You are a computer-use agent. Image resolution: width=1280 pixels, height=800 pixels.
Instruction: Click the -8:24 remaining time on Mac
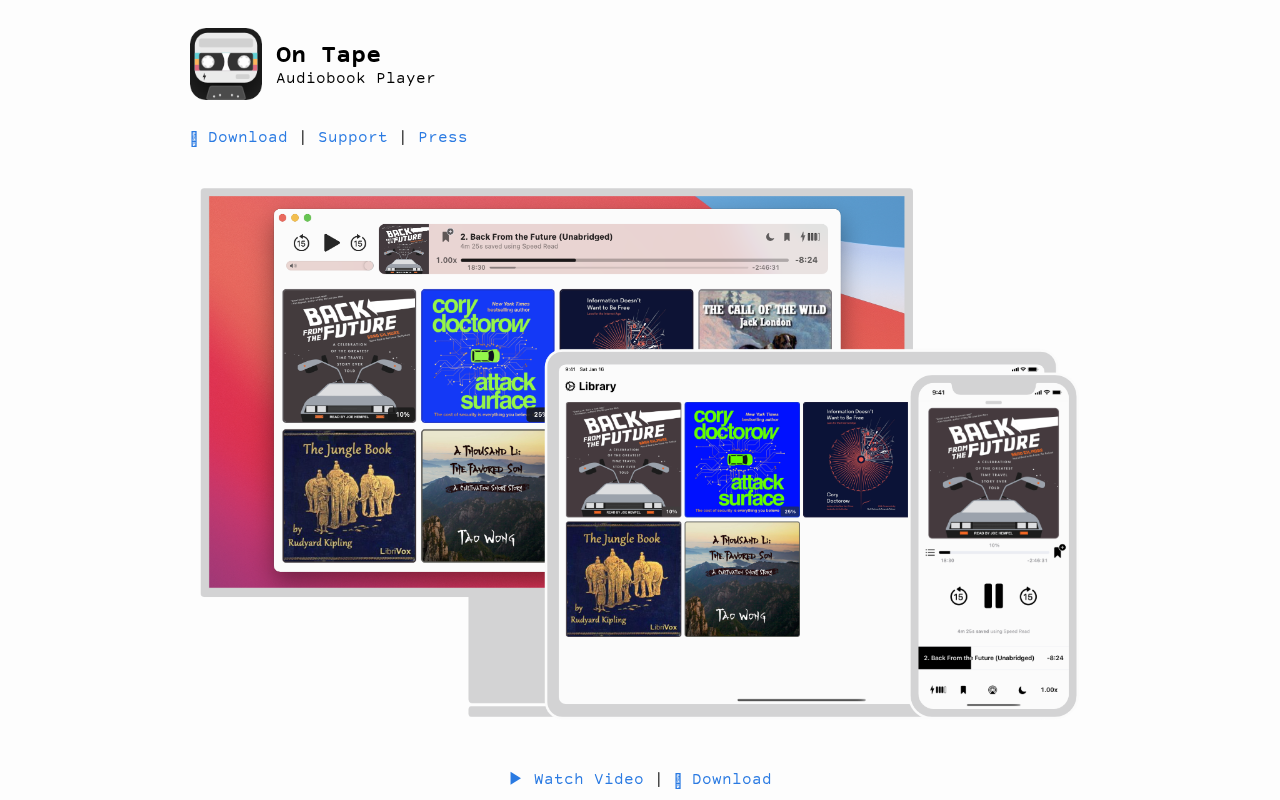(x=807, y=260)
